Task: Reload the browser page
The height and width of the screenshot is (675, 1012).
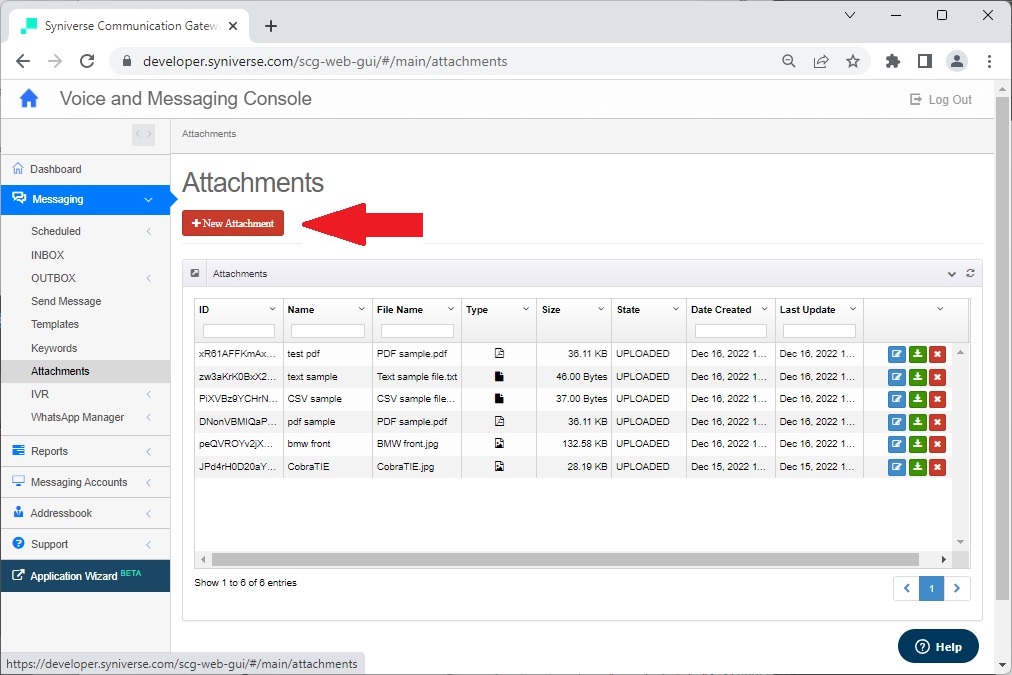Action: coord(87,61)
